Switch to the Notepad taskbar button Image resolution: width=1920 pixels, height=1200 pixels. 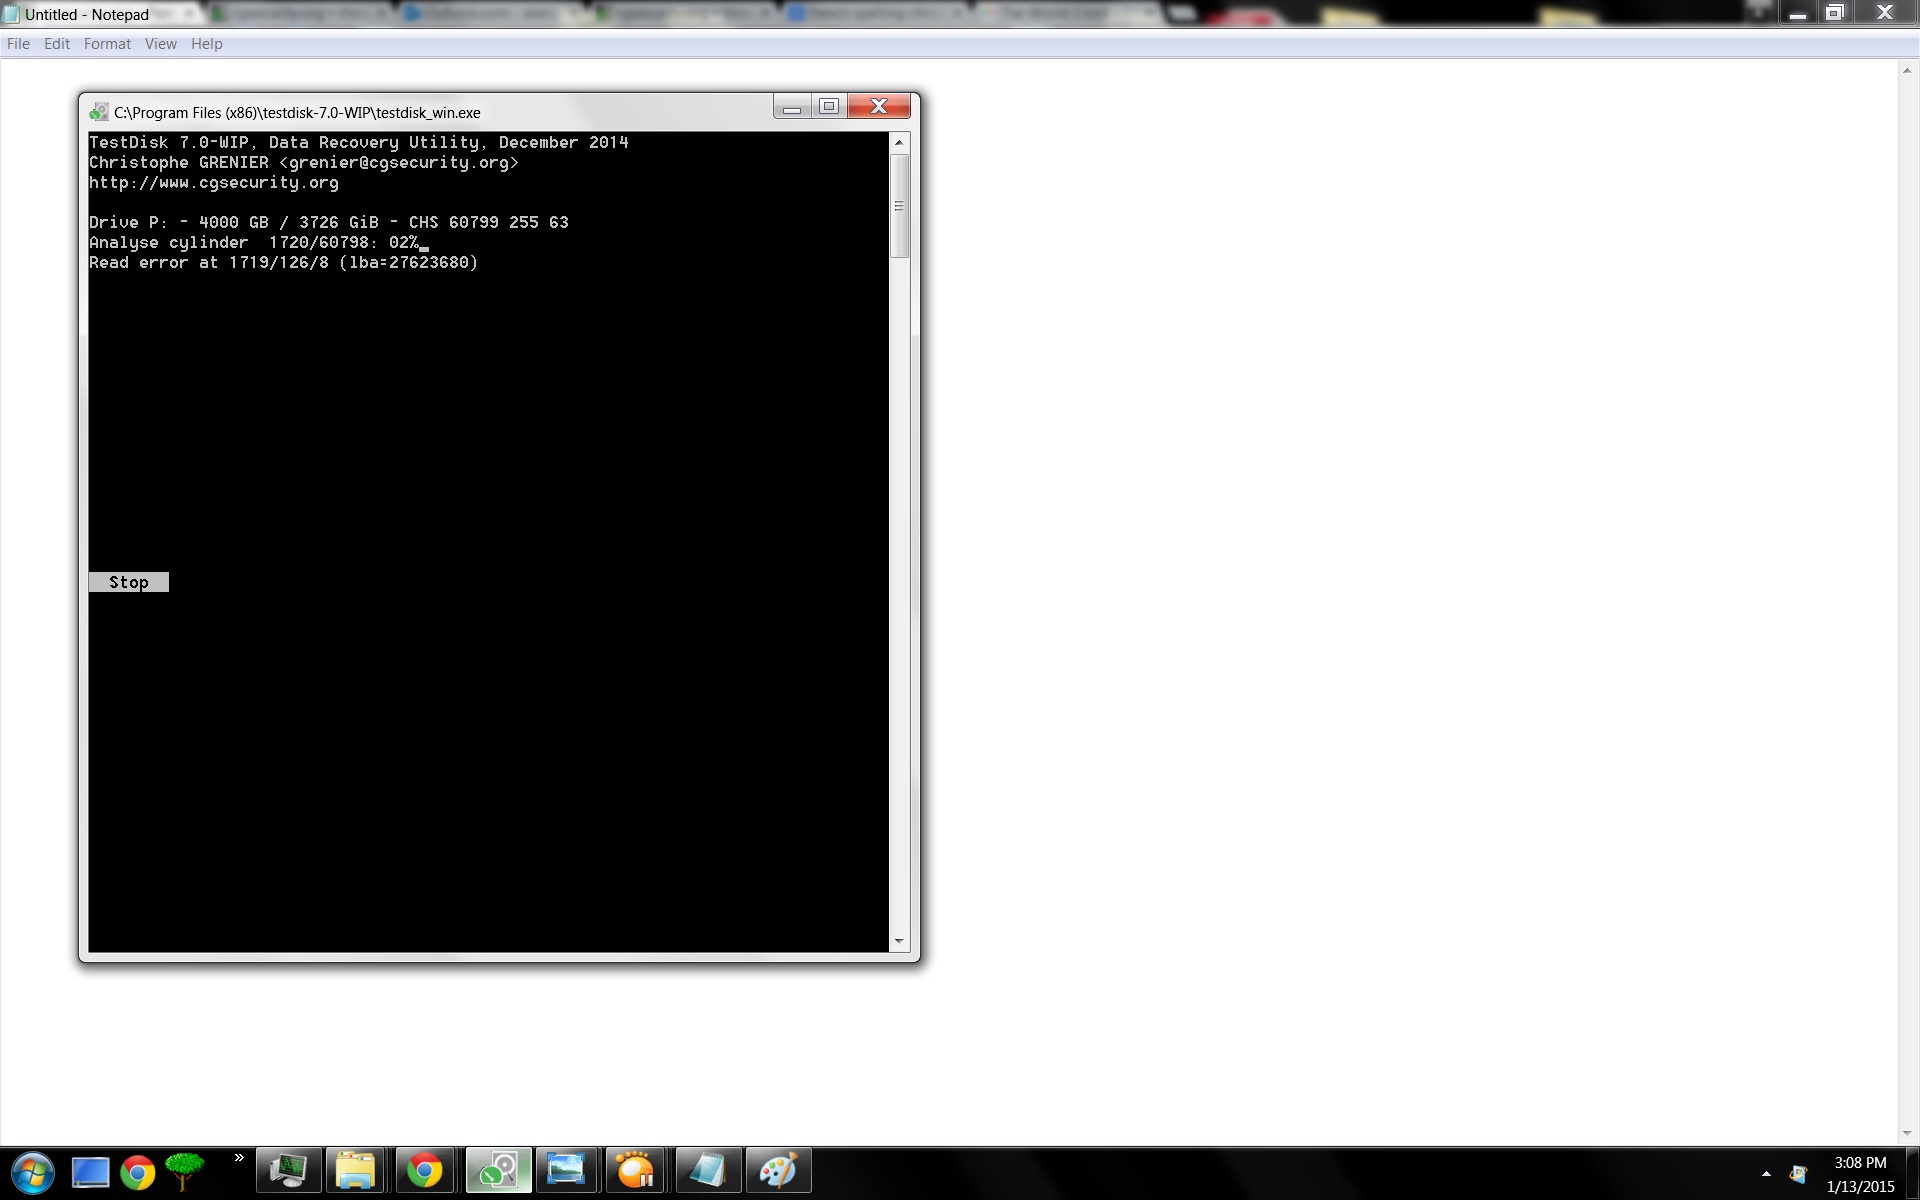[x=708, y=1171]
